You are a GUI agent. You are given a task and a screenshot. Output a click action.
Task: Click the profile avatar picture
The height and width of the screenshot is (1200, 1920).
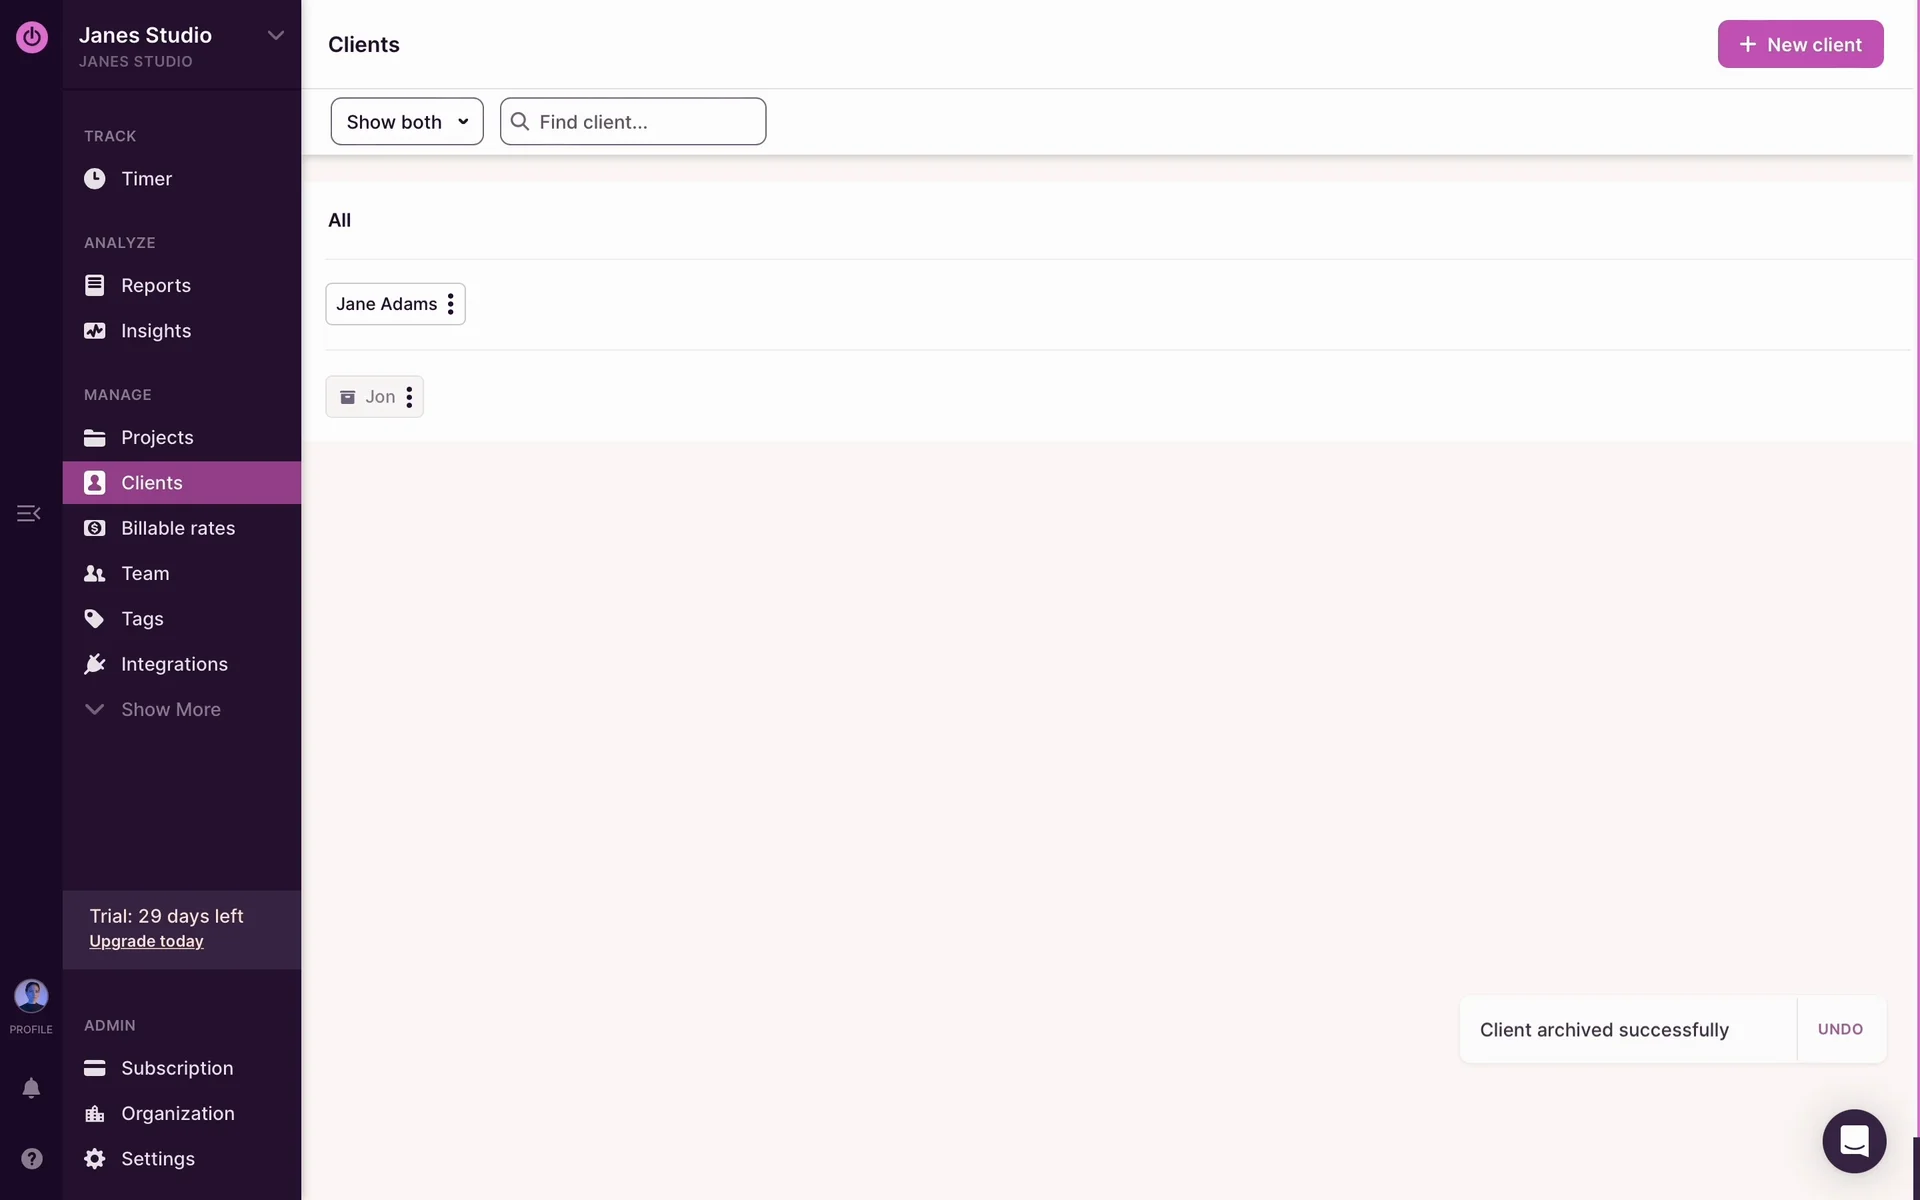pos(31,996)
